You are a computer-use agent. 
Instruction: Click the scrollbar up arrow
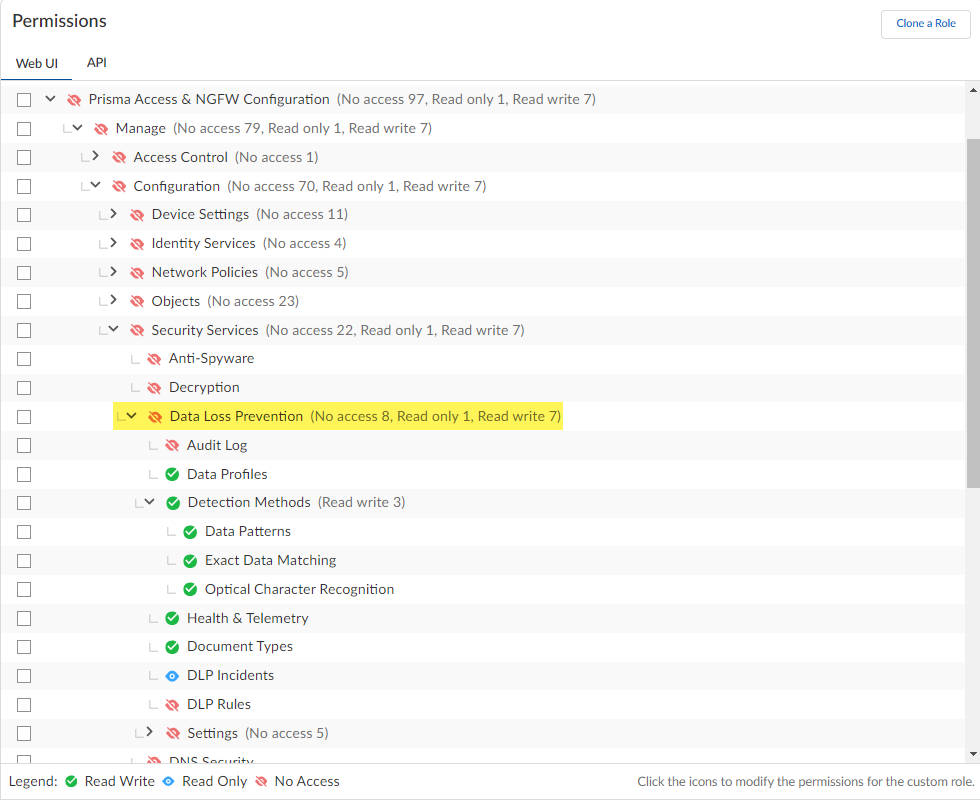[973, 90]
